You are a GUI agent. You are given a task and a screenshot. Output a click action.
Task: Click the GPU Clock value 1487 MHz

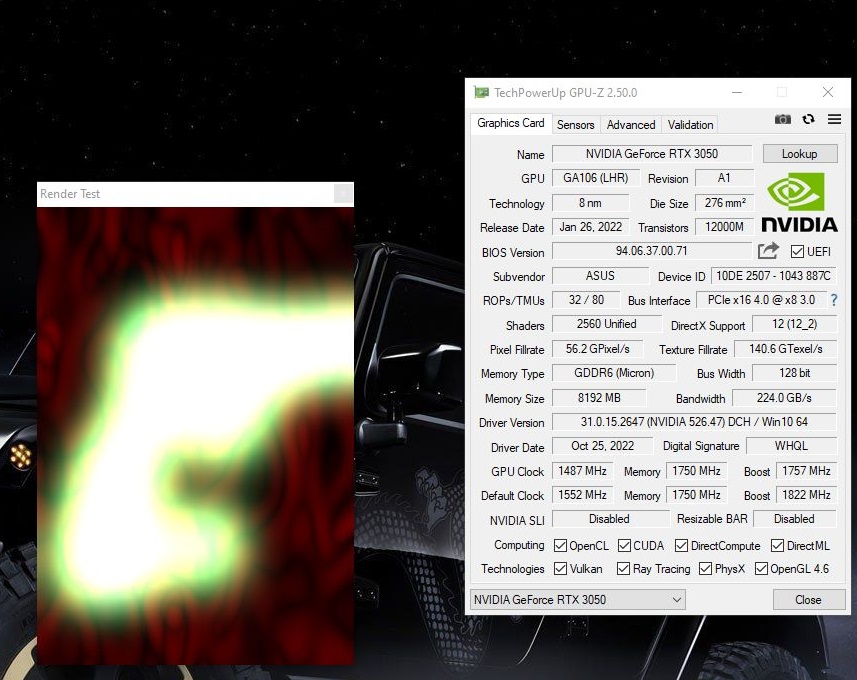pyautogui.click(x=583, y=471)
